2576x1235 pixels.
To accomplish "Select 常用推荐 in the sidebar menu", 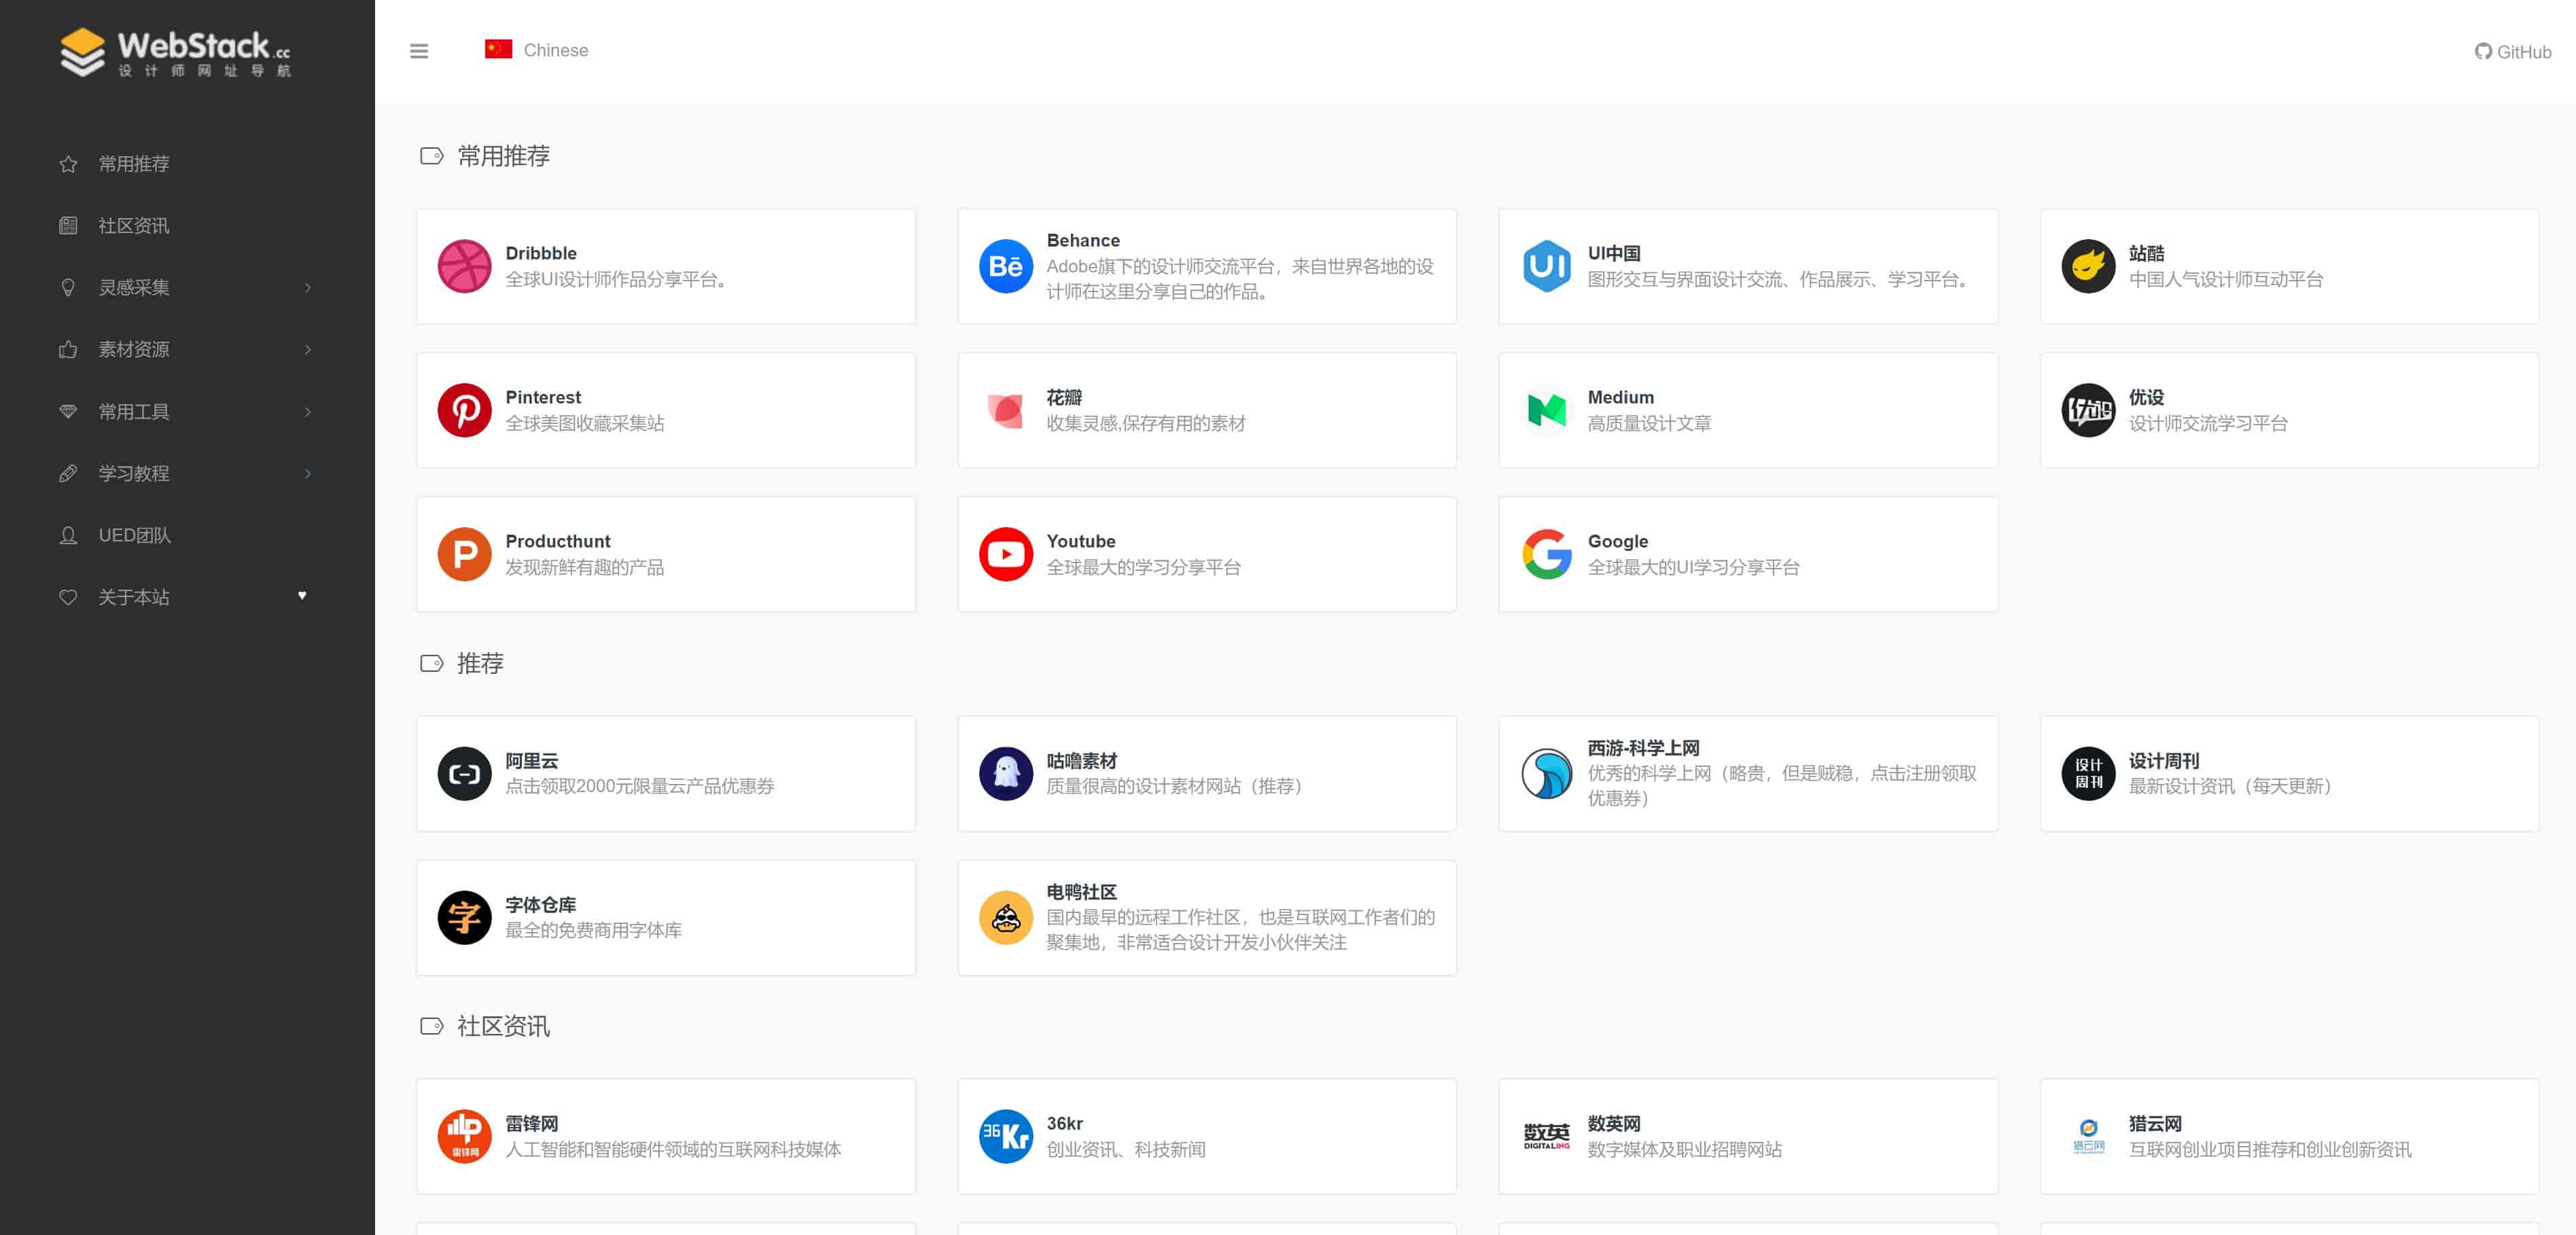I will 134,164.
